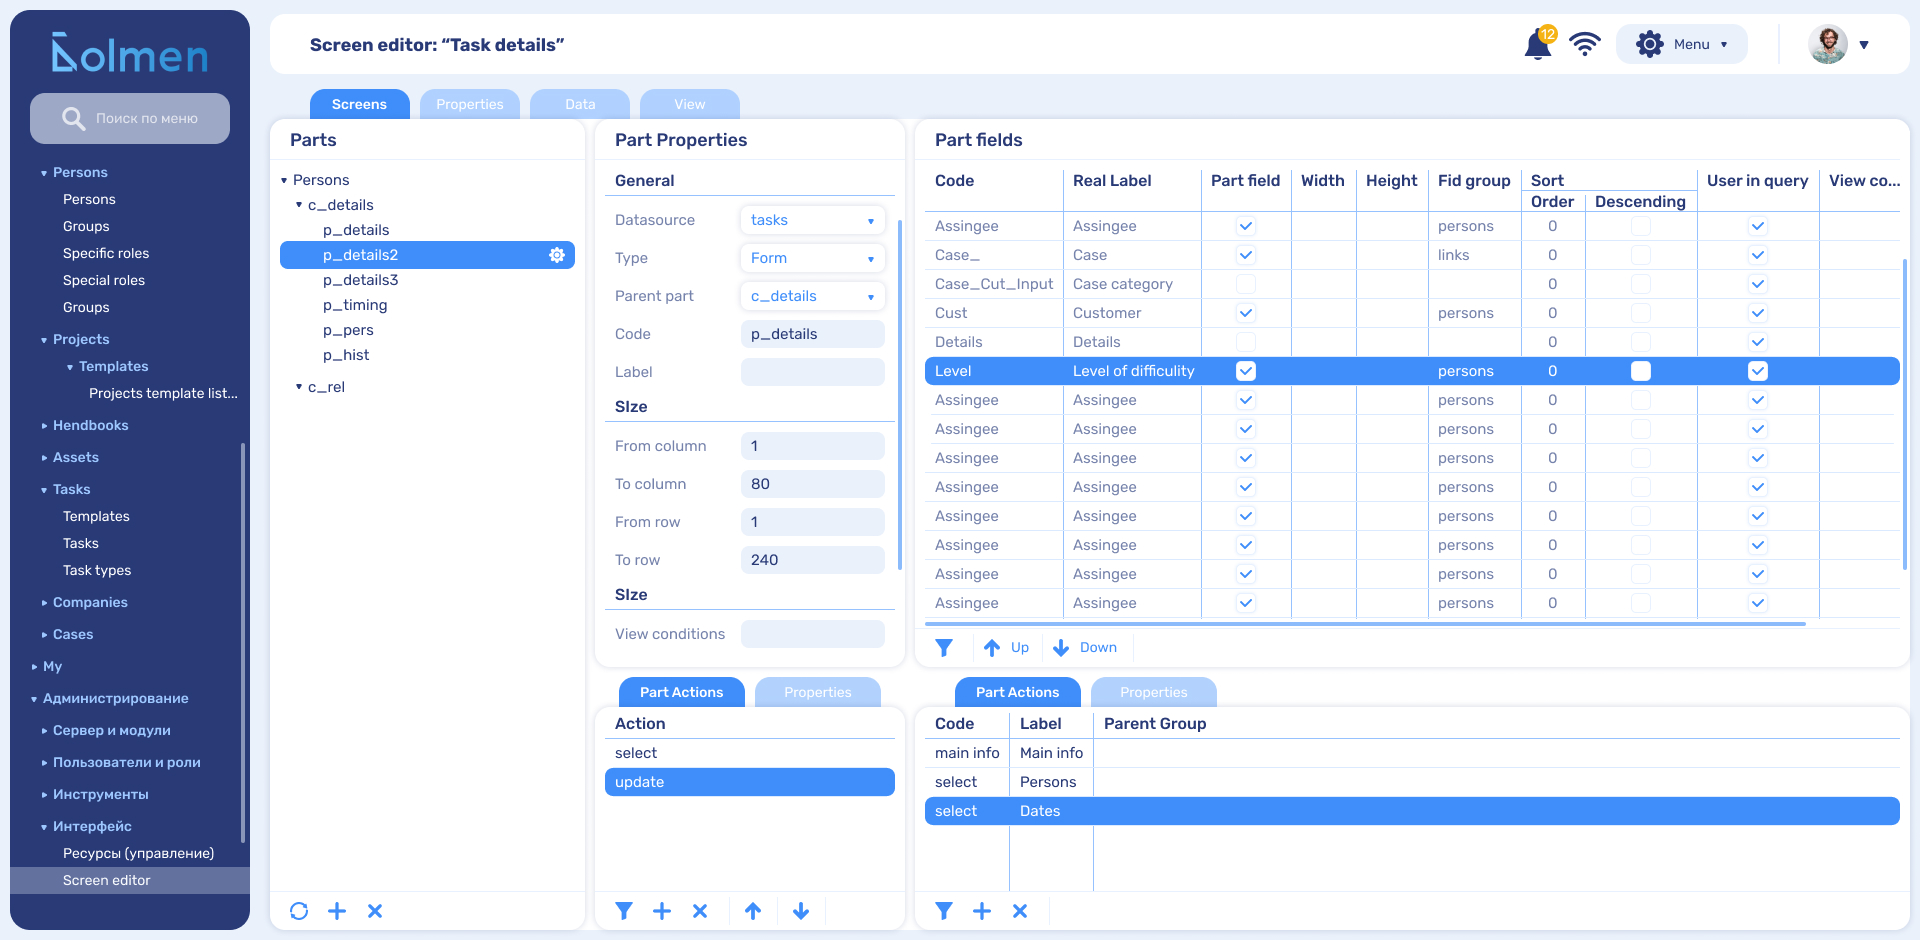1920x940 pixels.
Task: Switch to the Properties tab at top
Action: pos(470,104)
